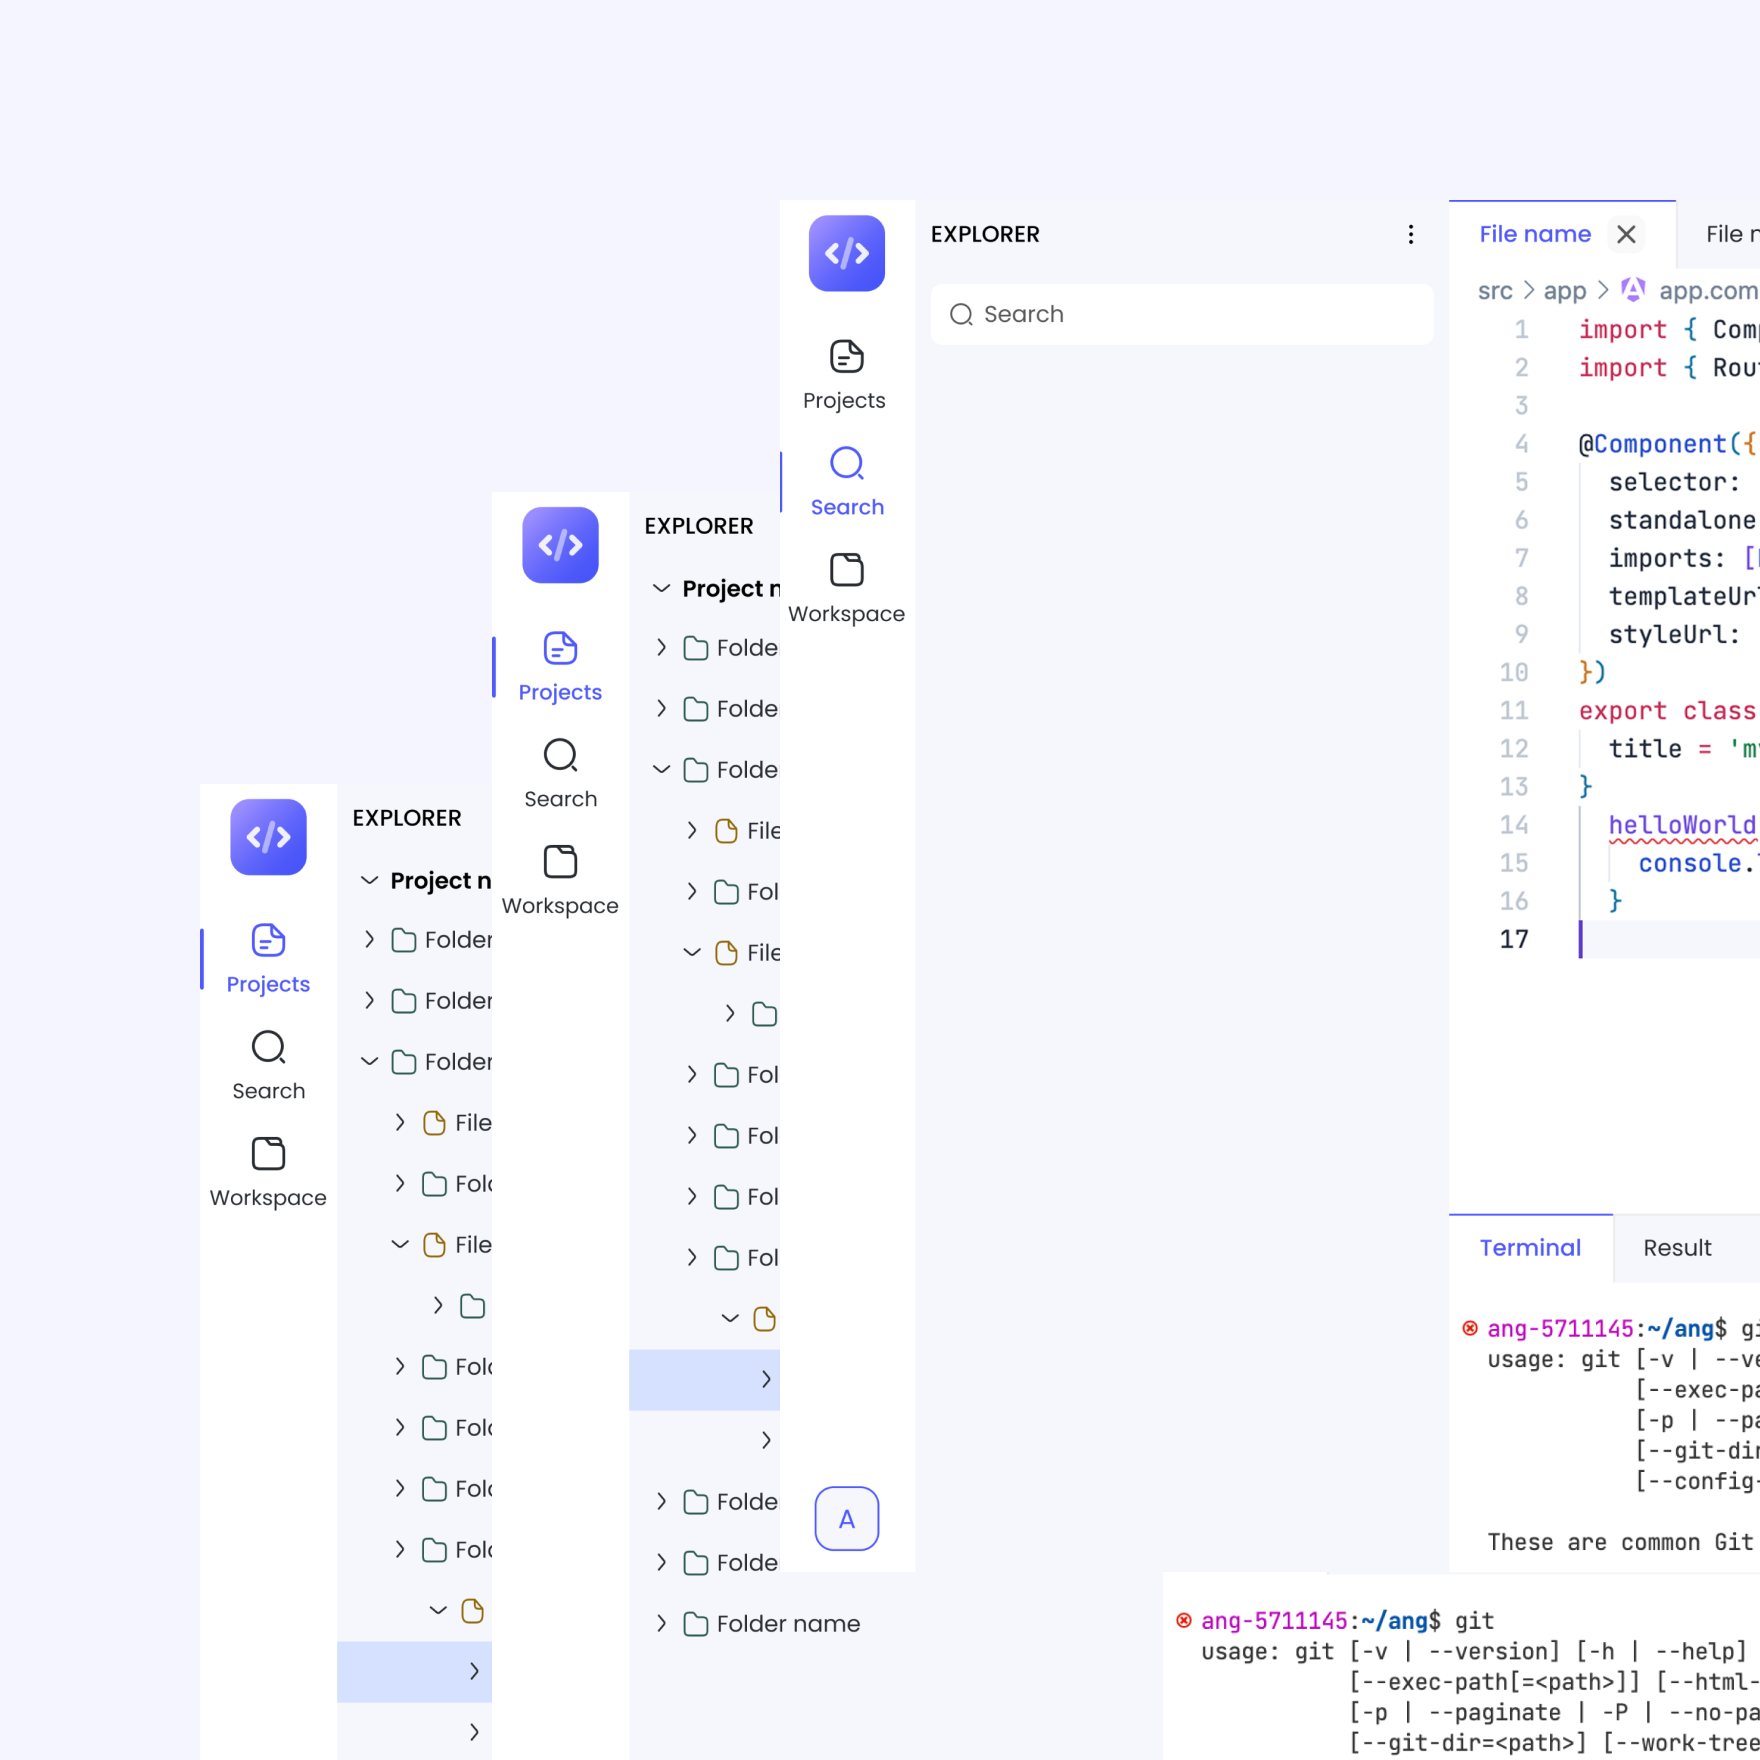Click the code logo in the middle sidebar
Screen dimensions: 1760x1760
click(560, 545)
